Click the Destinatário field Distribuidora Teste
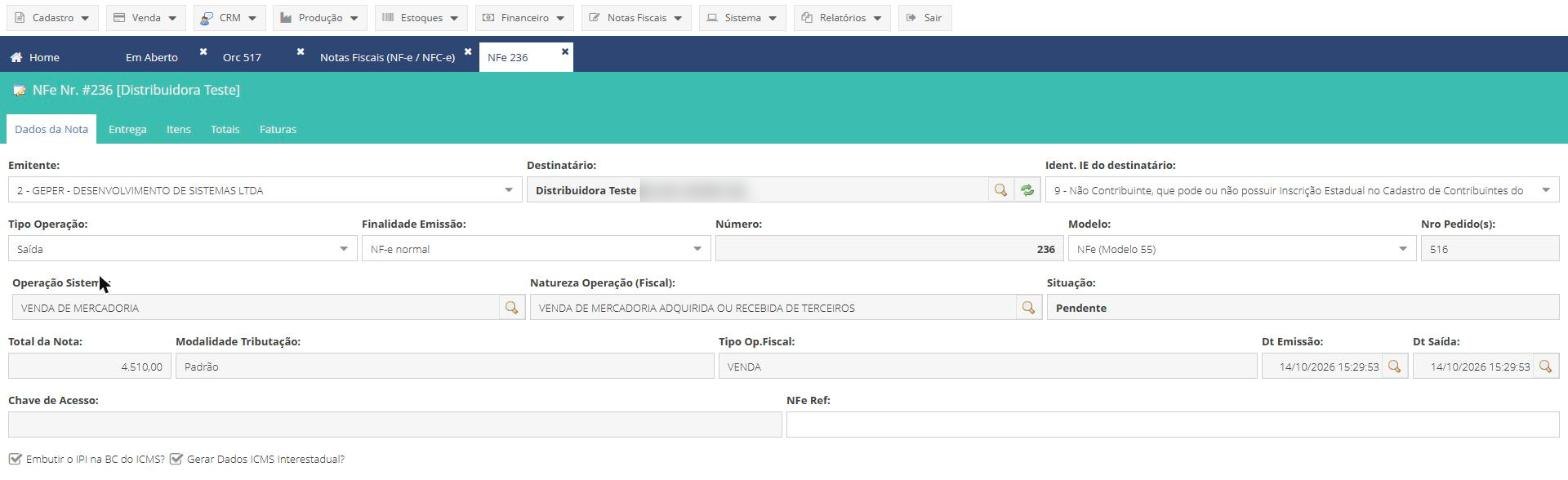This screenshot has height=480, width=1568. [x=757, y=190]
